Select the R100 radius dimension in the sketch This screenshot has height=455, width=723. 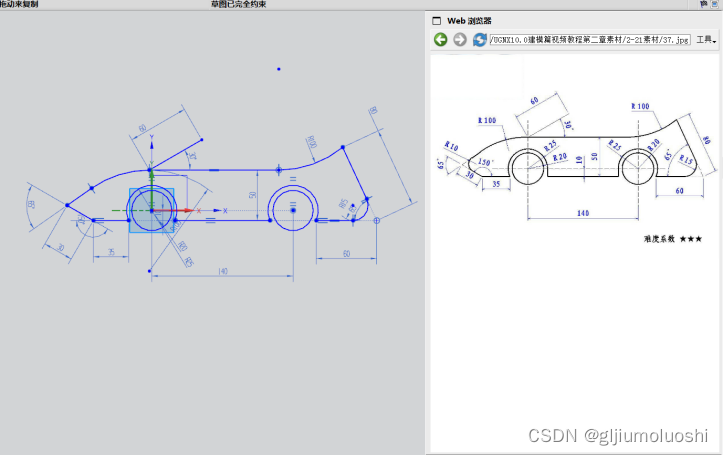point(312,142)
